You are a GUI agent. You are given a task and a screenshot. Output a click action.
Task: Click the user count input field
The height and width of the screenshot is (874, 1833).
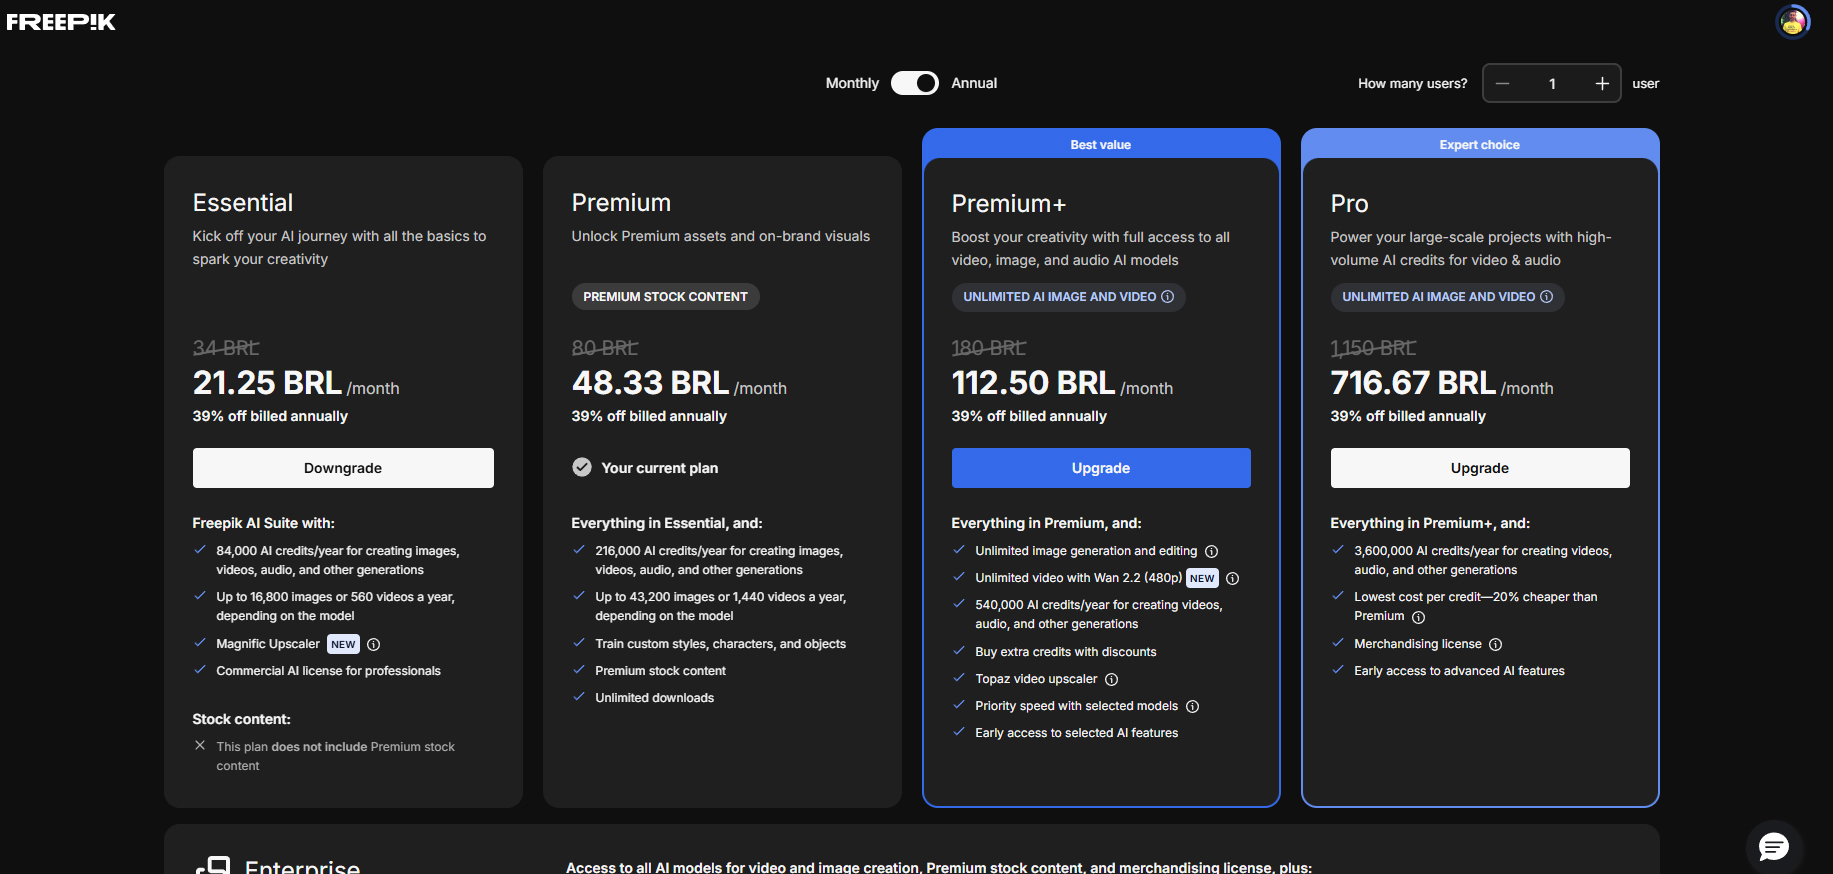pyautogui.click(x=1552, y=84)
